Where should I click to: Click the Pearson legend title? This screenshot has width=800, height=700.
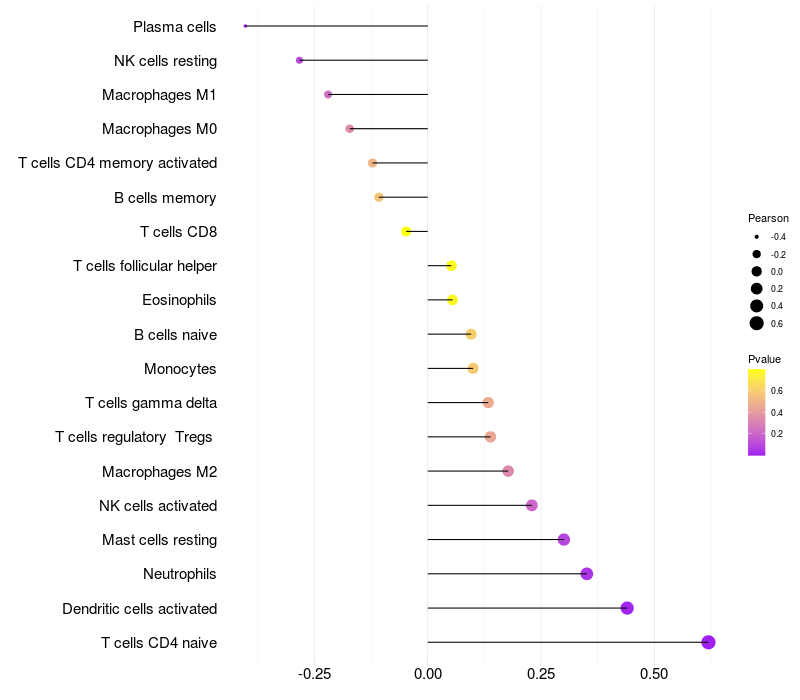coord(768,218)
